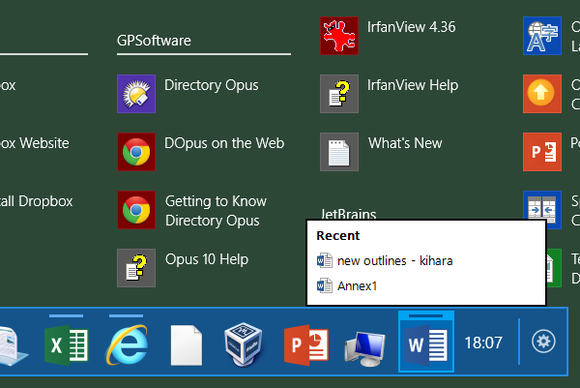Open IrfanView Help tile
580x388 pixels.
pyautogui.click(x=339, y=94)
